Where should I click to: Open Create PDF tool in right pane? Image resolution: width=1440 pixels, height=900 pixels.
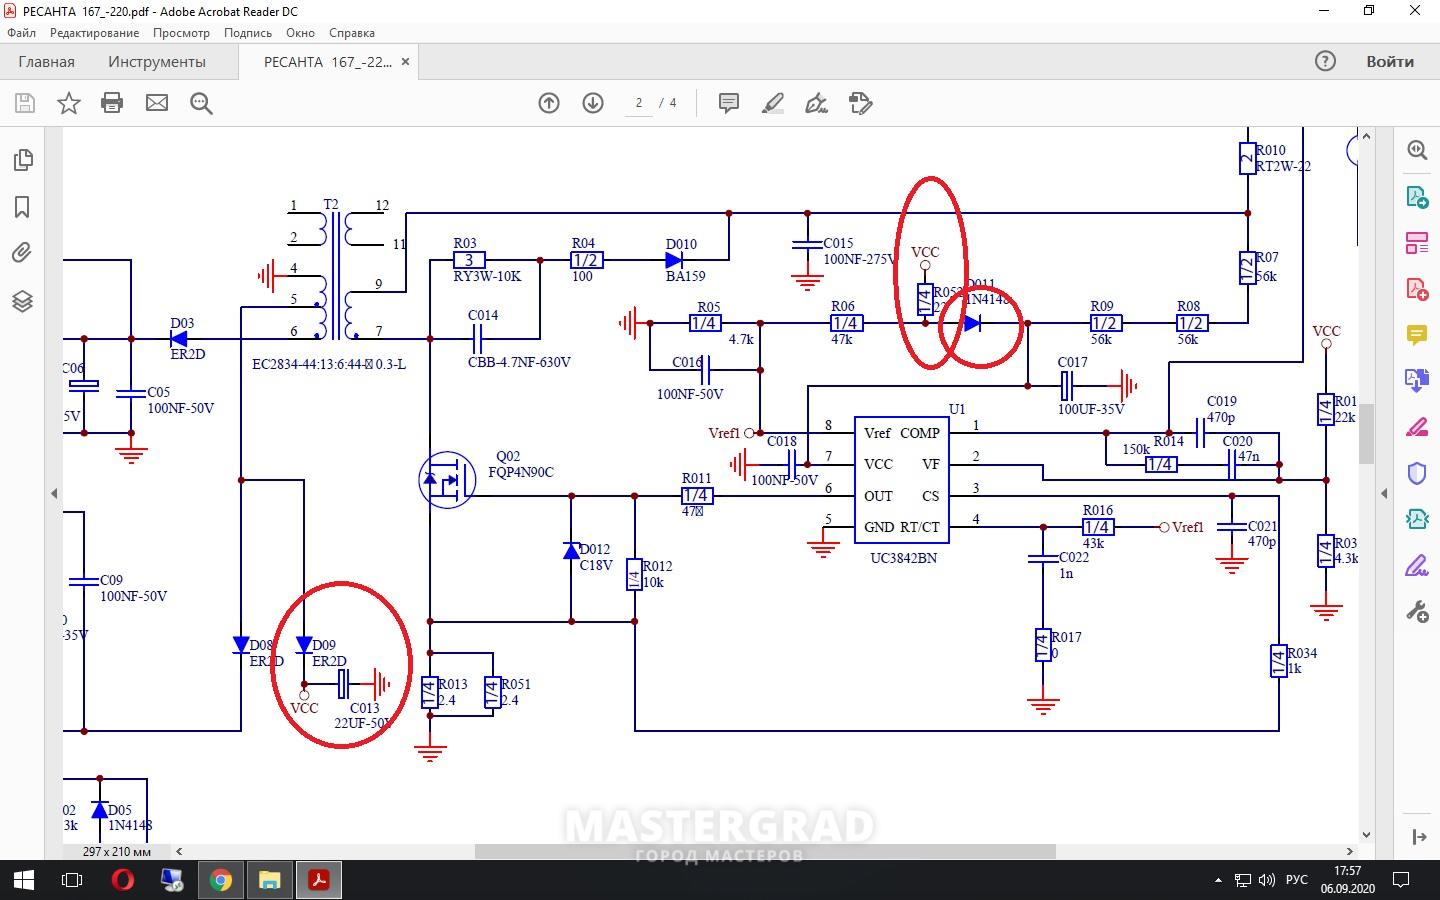(x=1417, y=289)
